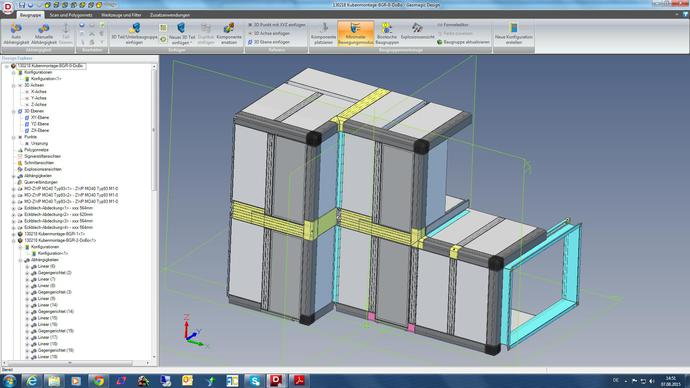Collapse the 3D Achsen tree node
This screenshot has width=690, height=388.
(x=14, y=85)
